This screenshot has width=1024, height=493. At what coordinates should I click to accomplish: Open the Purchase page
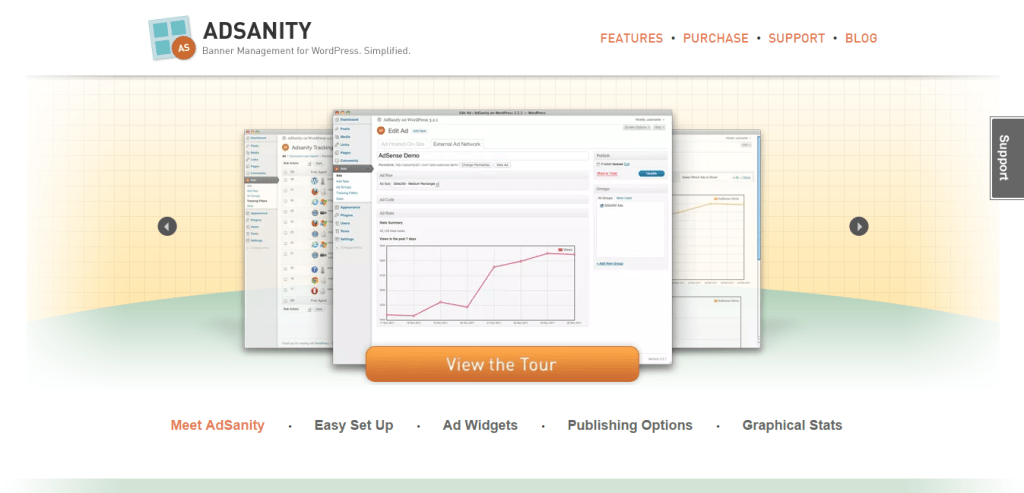(x=716, y=38)
